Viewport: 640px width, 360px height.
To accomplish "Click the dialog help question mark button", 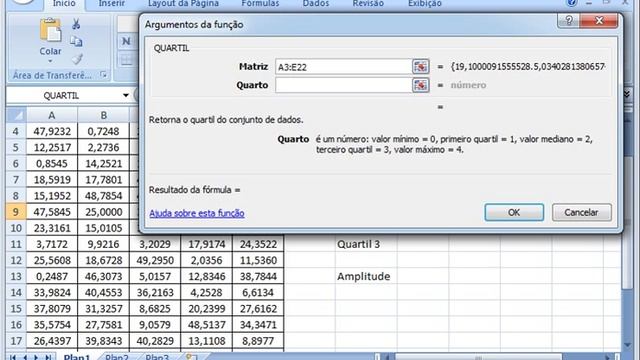I will pos(569,20).
